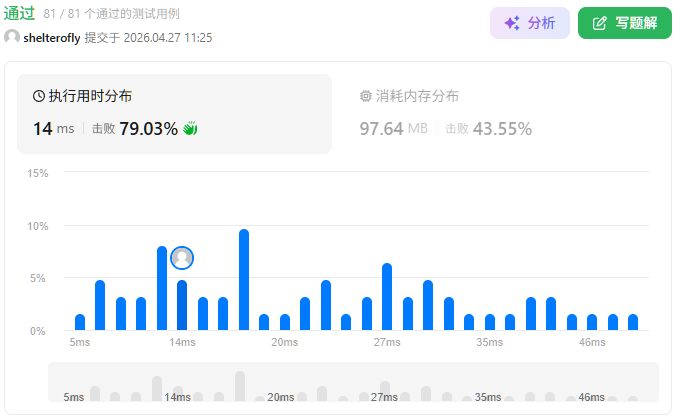Click the chip icon beside 消耗内存分布
Screen dimensions: 677x419
click(x=365, y=97)
